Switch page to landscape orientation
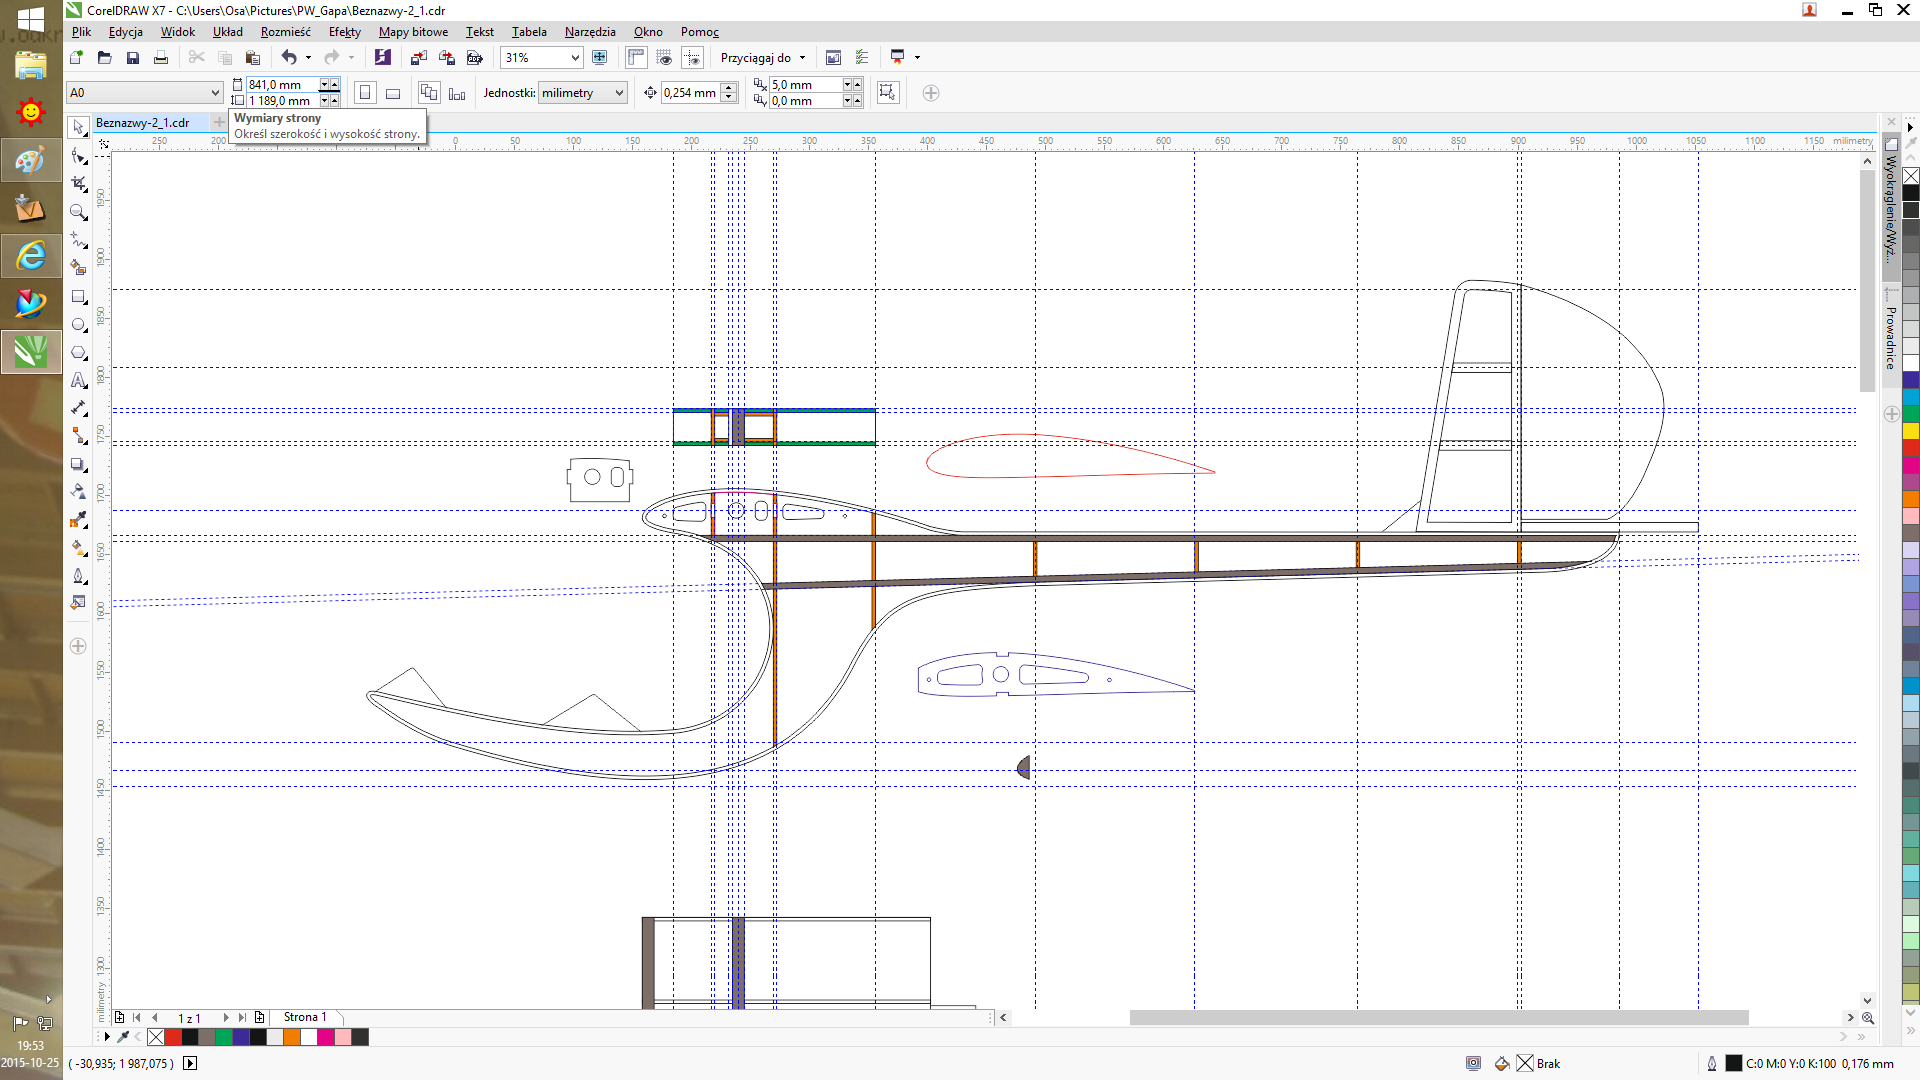Viewport: 1920px width, 1080px height. (x=393, y=93)
